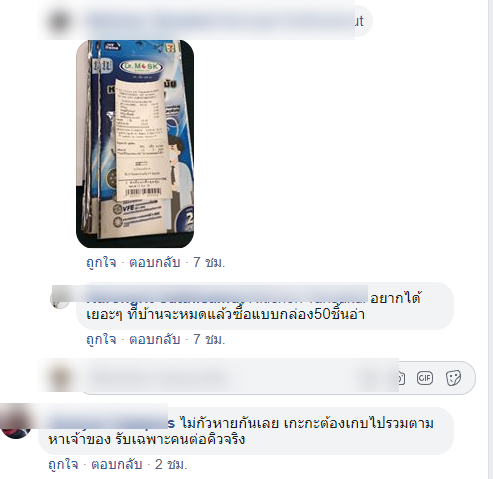Screen dimensions: 493x479
Task: Open profile picture of ไม่กัวหายกันเลย commenter
Action: click(16, 423)
